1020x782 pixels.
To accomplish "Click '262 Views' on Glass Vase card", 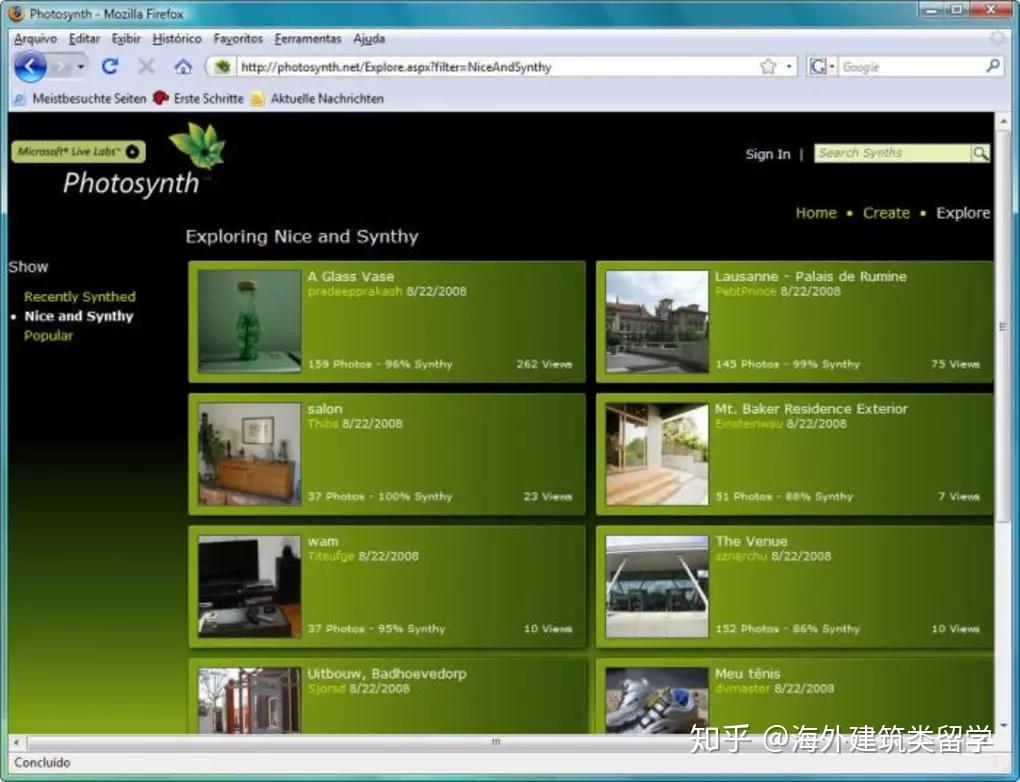I will pyautogui.click(x=544, y=364).
